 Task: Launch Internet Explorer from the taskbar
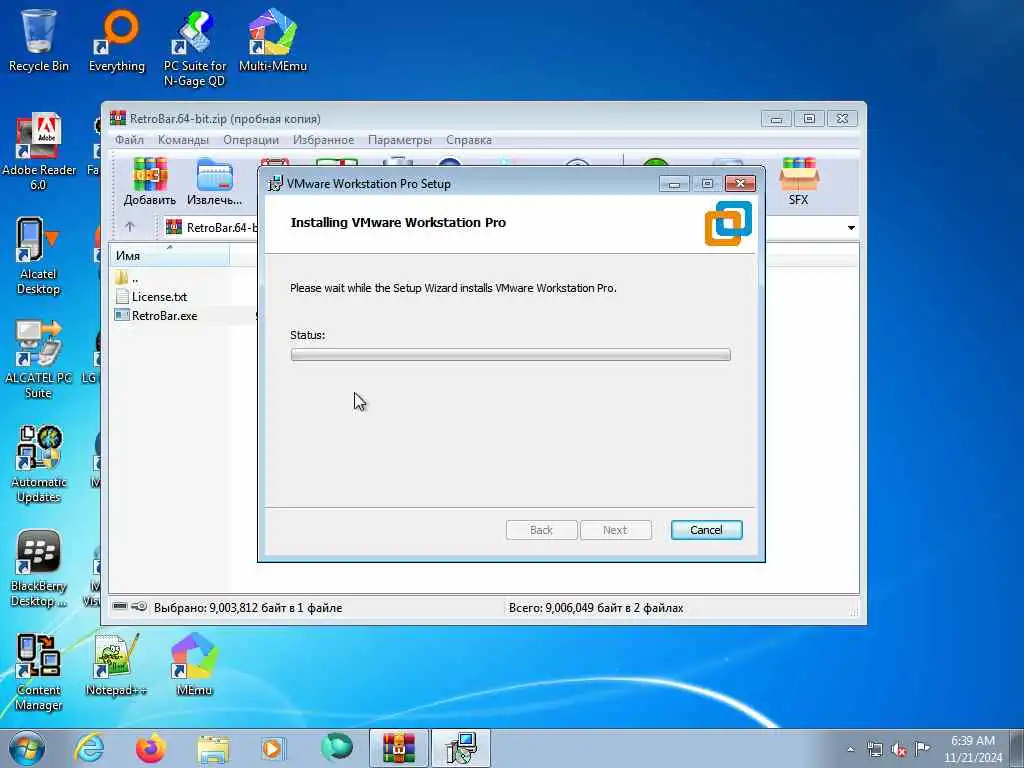click(x=89, y=748)
